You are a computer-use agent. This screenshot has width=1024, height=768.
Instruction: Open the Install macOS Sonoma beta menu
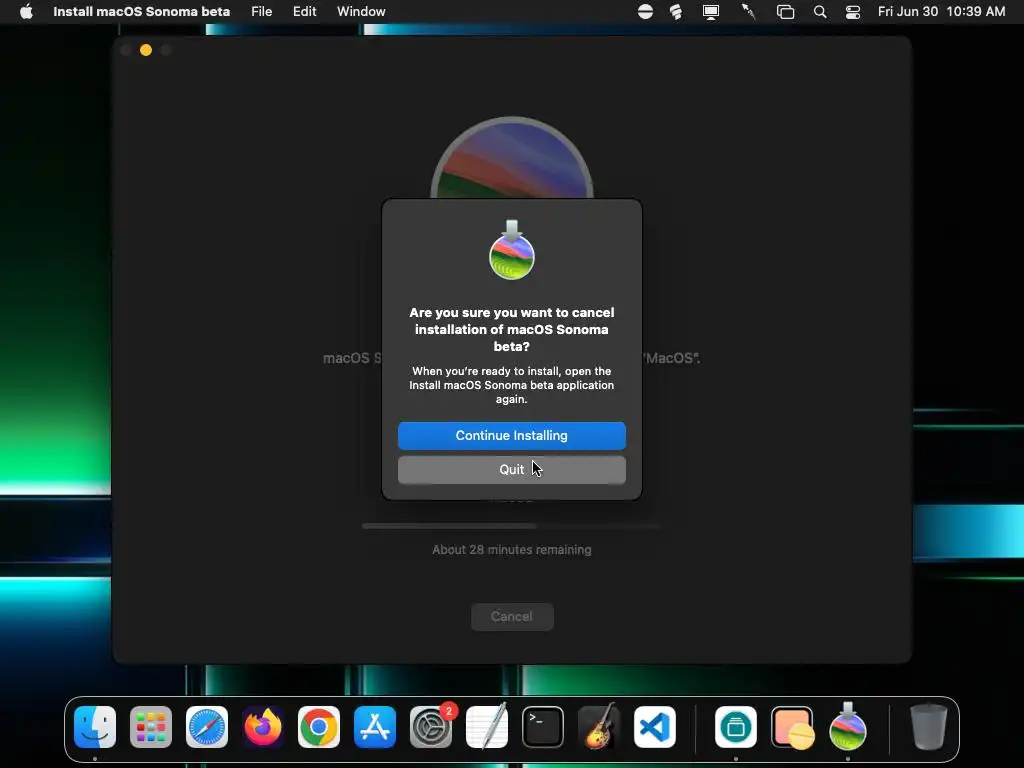(x=141, y=12)
